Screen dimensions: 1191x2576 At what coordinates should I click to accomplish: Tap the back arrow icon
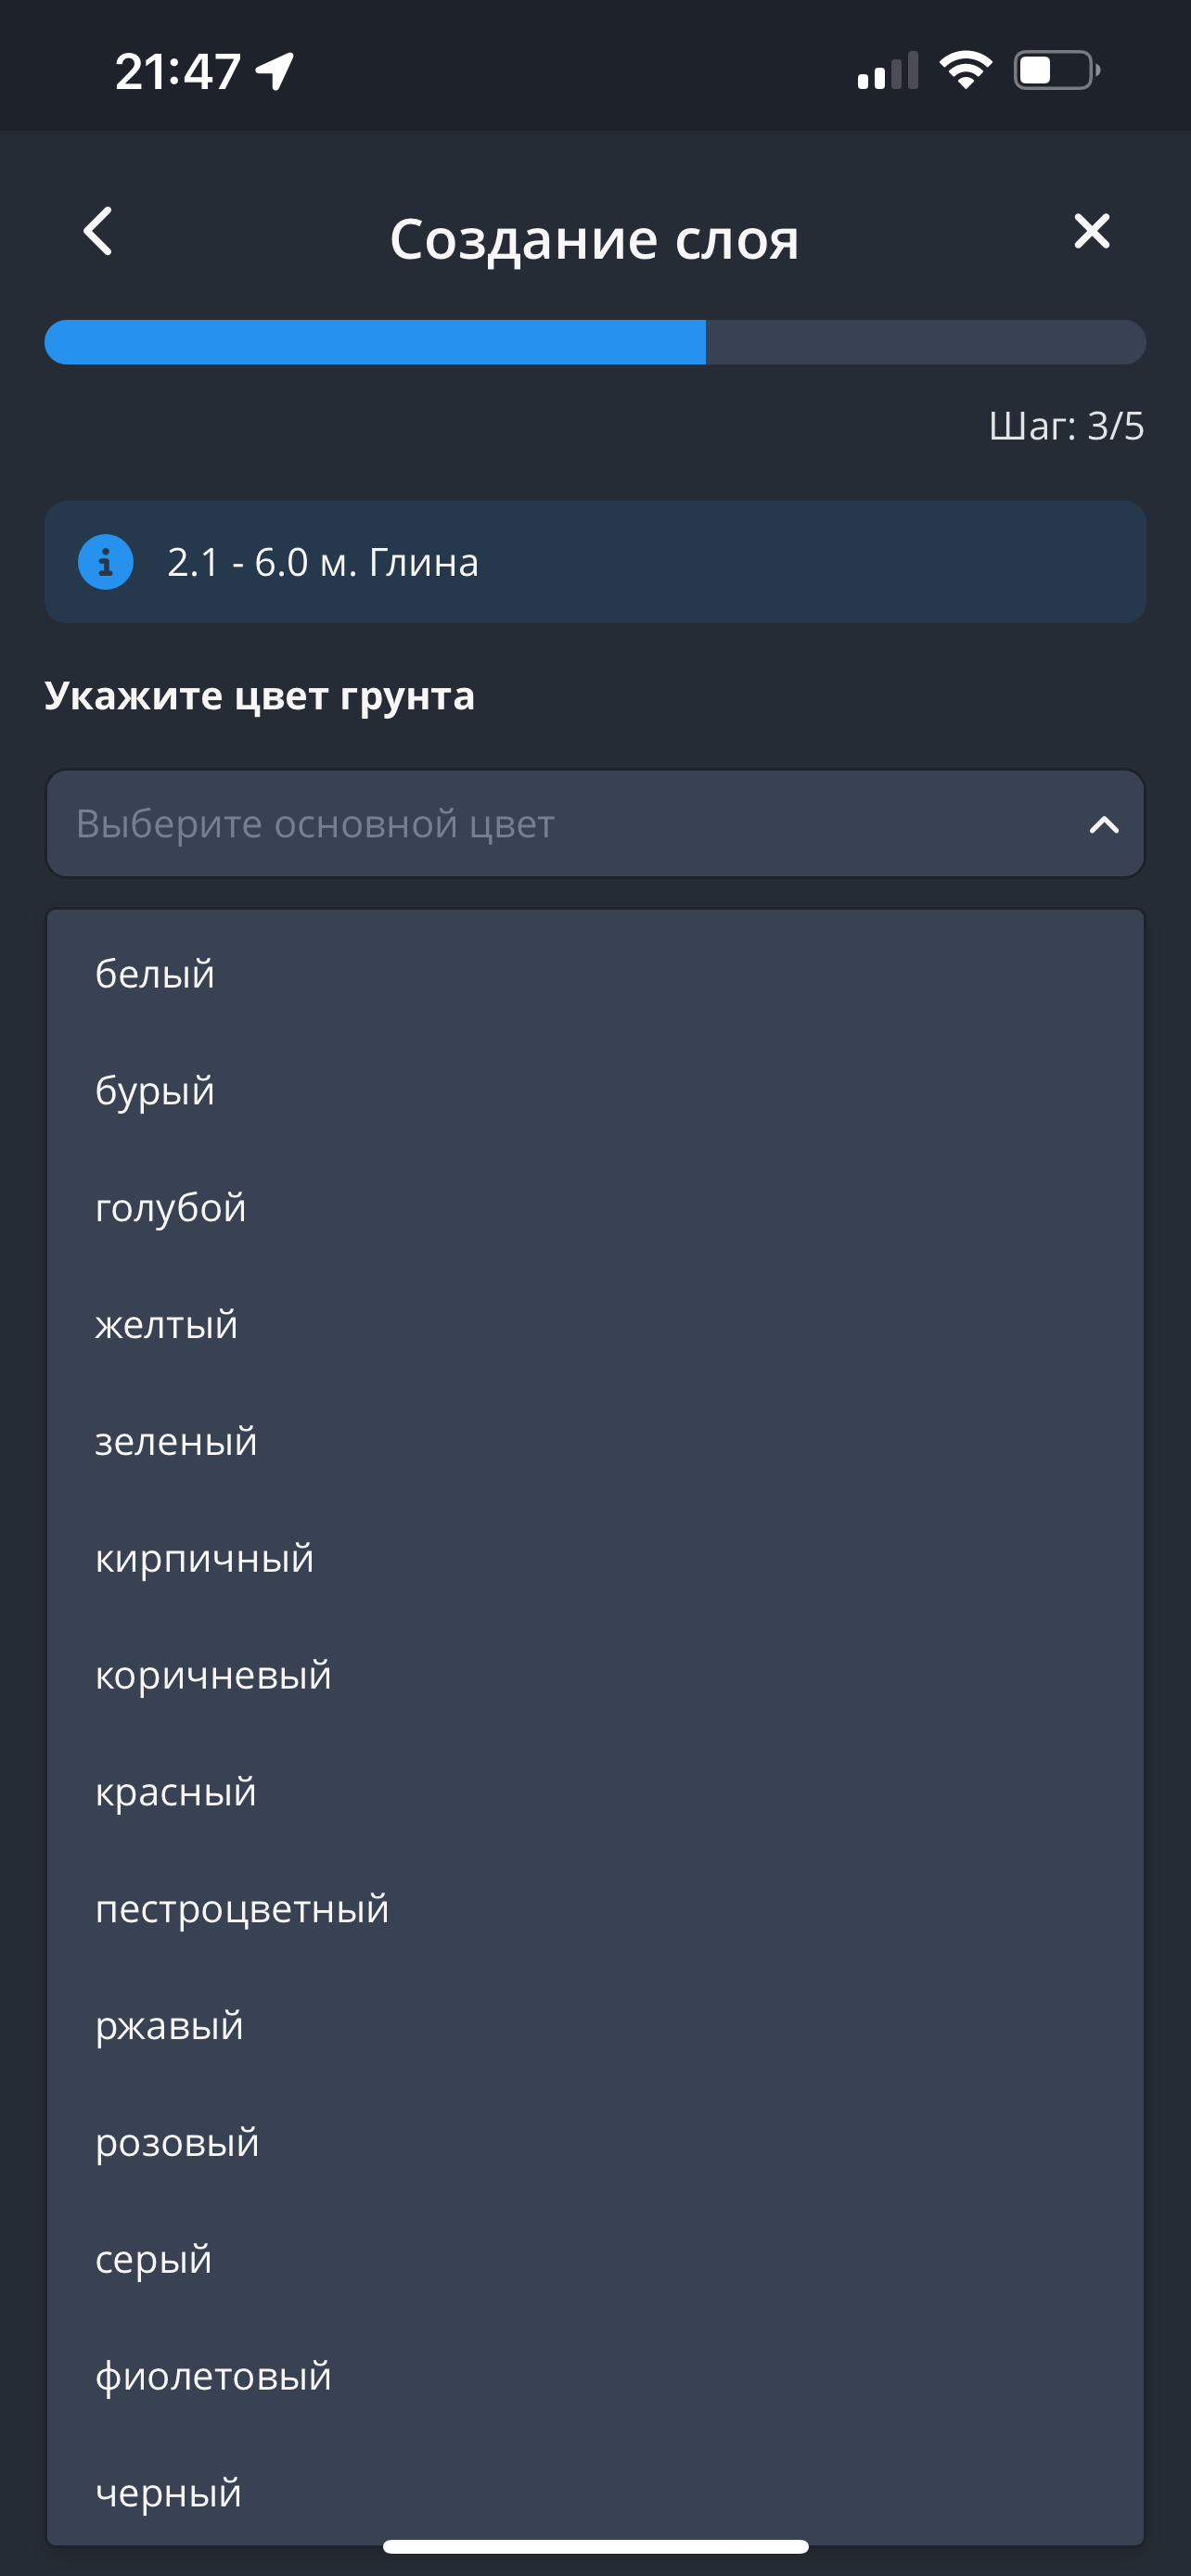98,232
